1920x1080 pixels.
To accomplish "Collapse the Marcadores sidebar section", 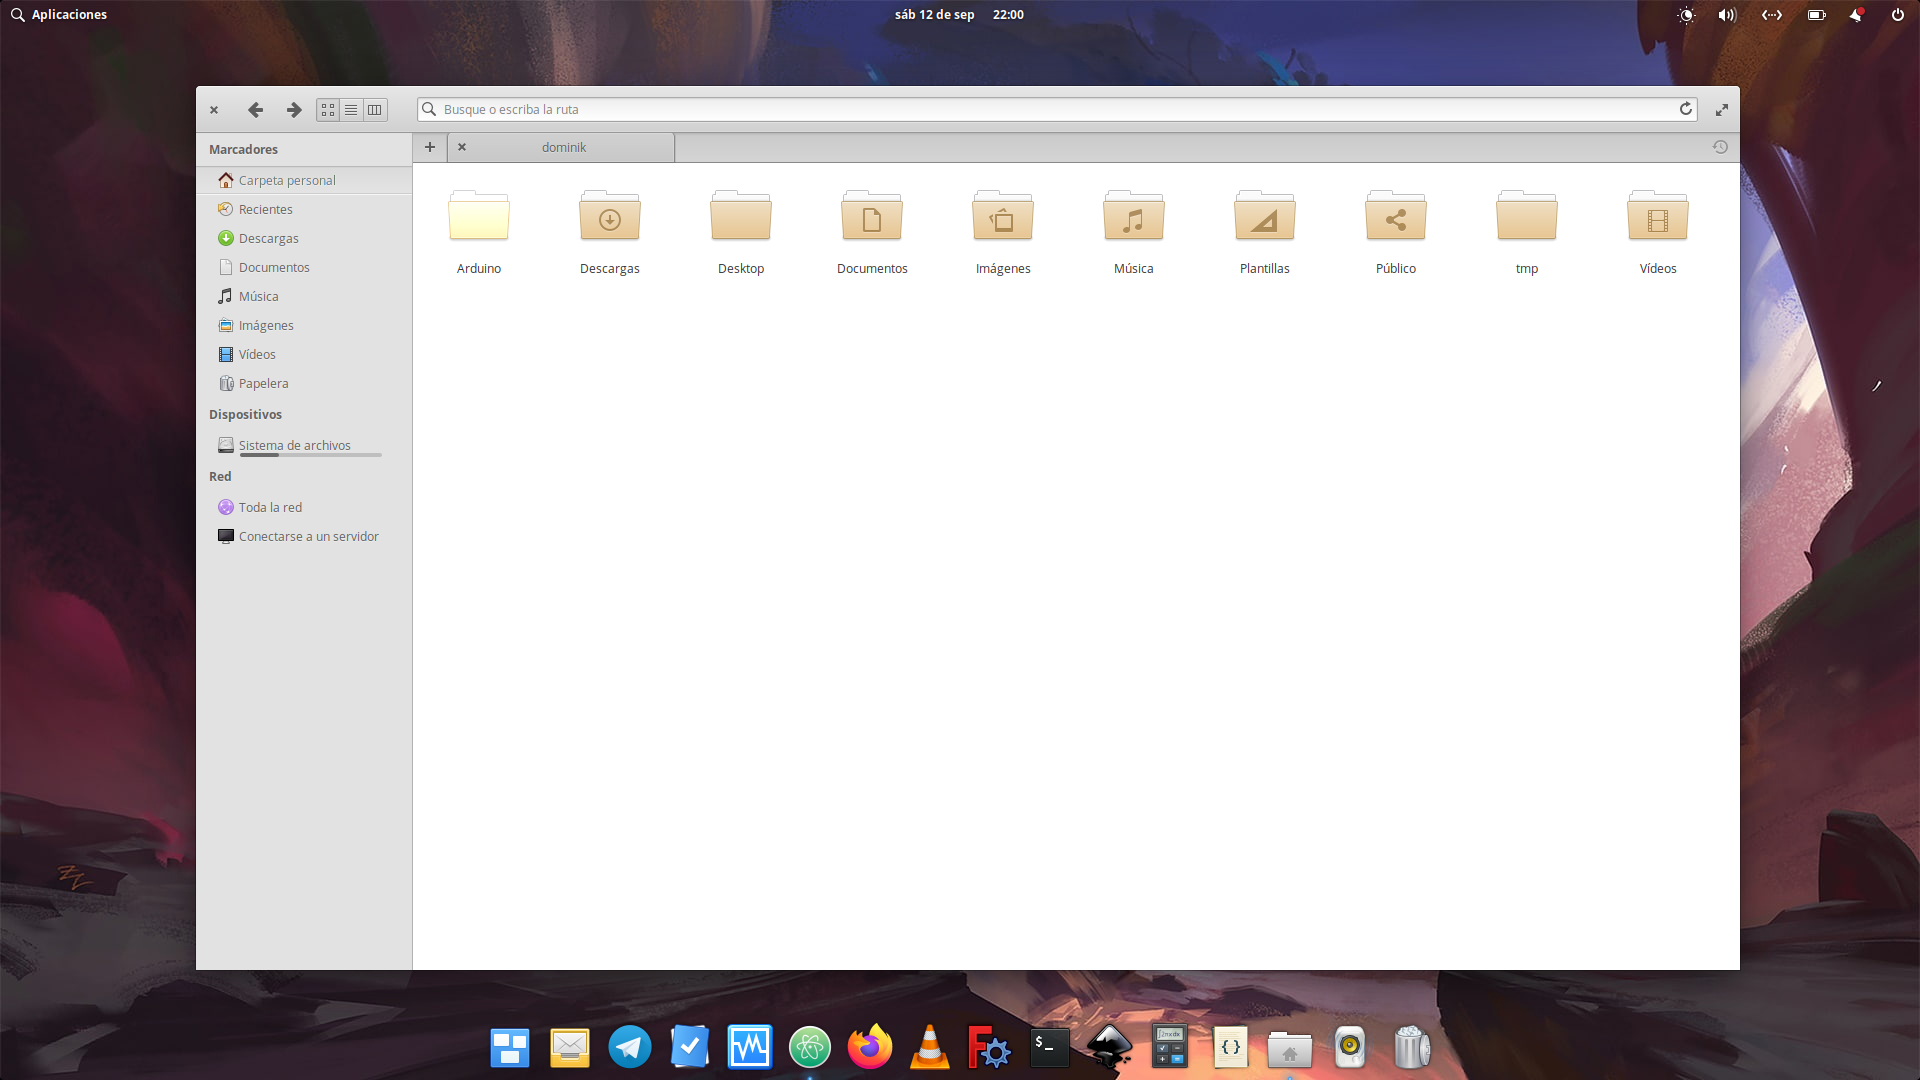I will [243, 149].
